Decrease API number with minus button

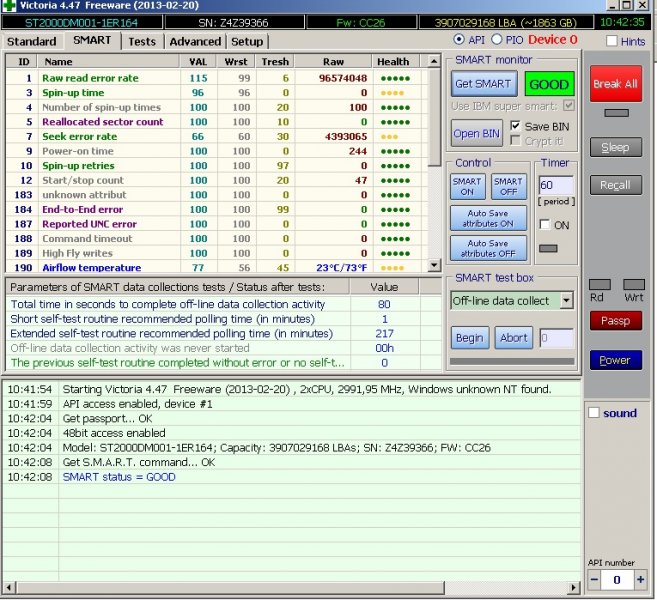(594, 580)
